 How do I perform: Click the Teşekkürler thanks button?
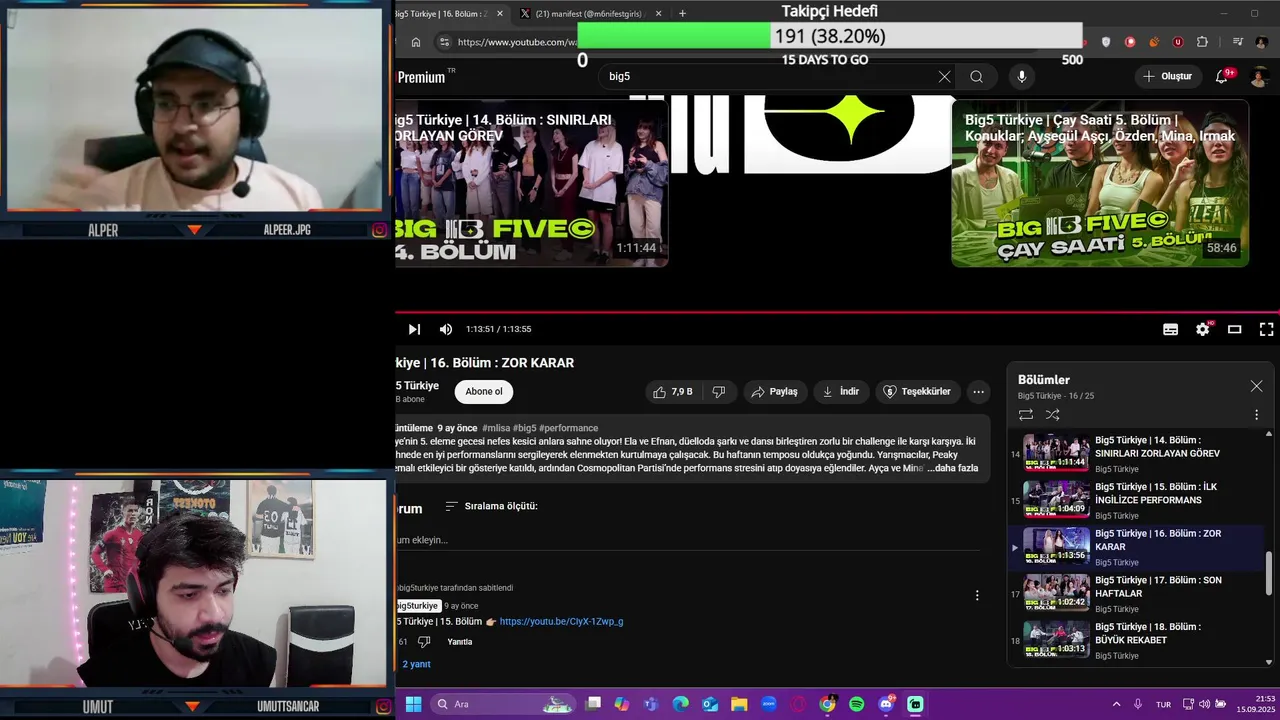tap(917, 392)
